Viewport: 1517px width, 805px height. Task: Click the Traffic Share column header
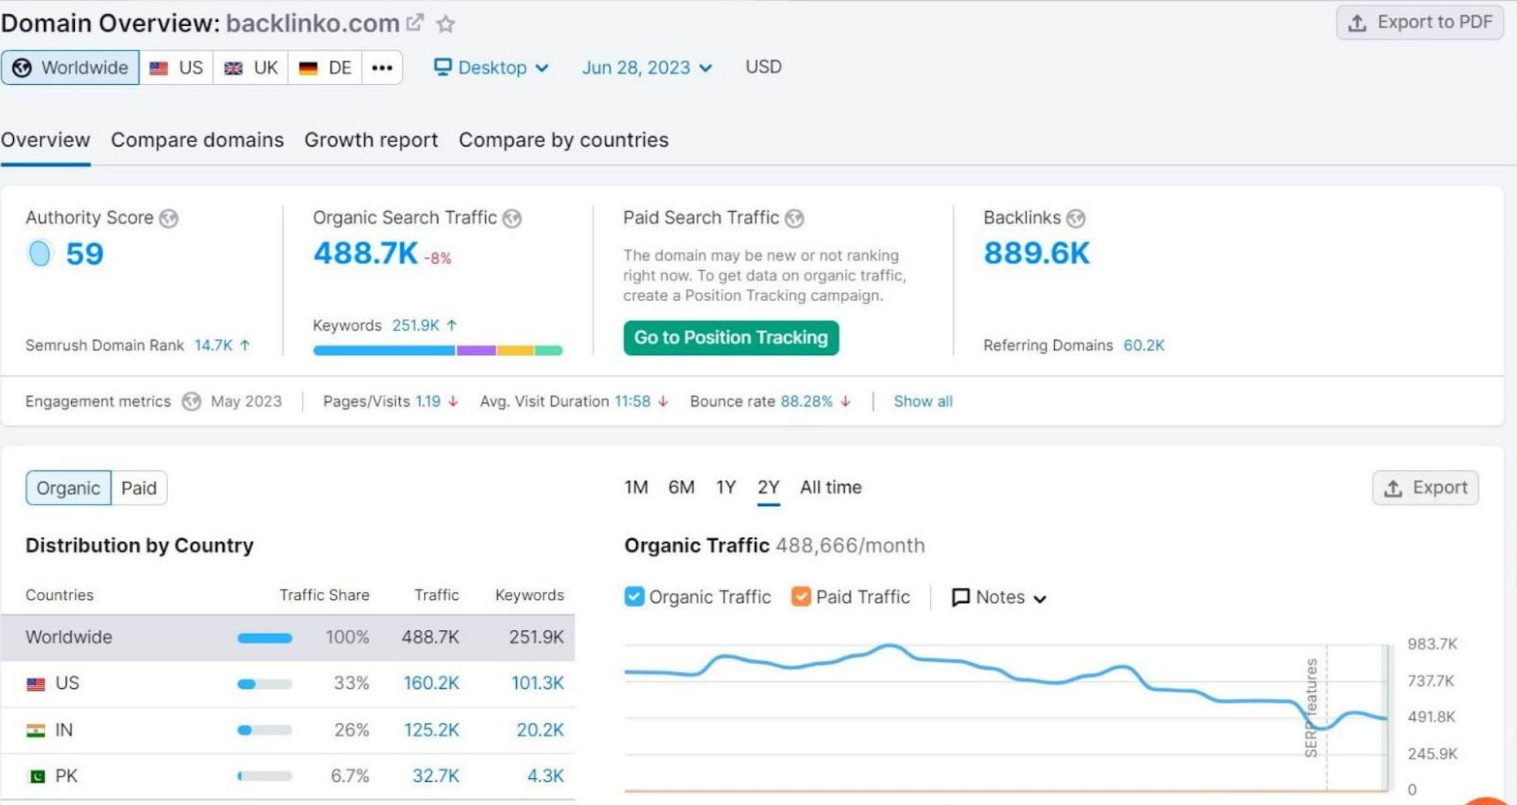coord(324,595)
